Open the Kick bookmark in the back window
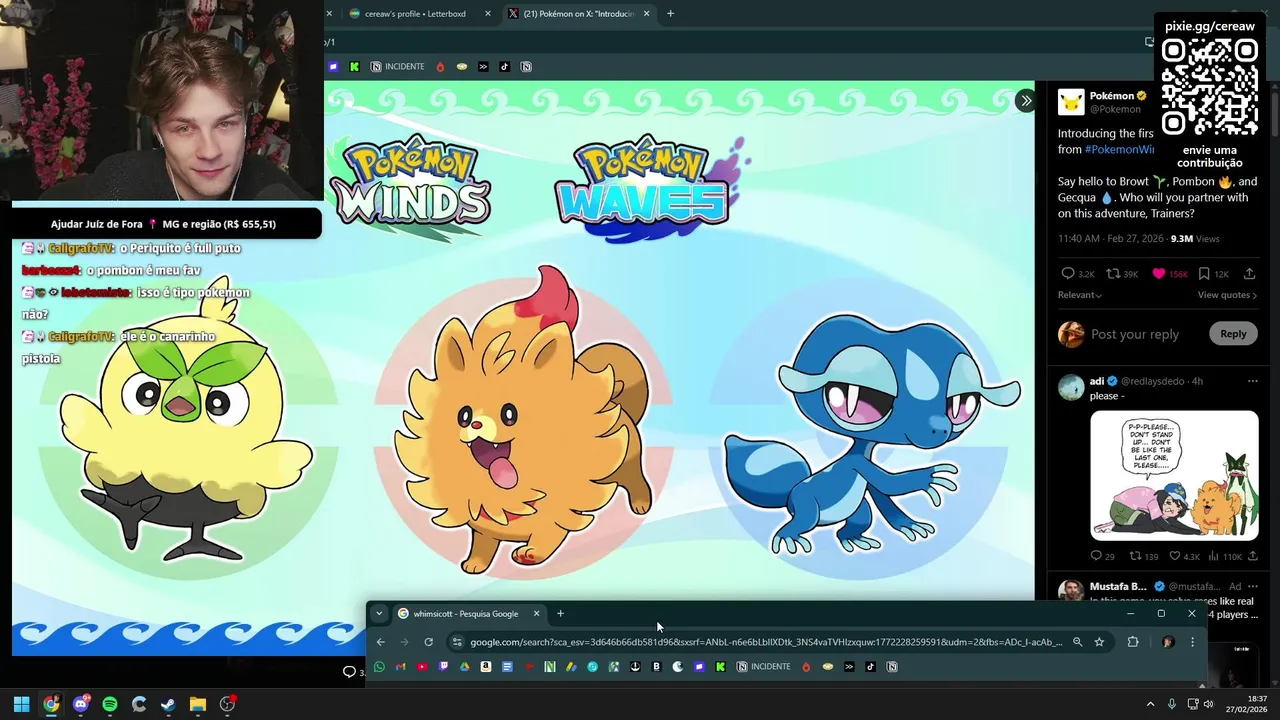The width and height of the screenshot is (1280, 720). pyautogui.click(x=354, y=67)
